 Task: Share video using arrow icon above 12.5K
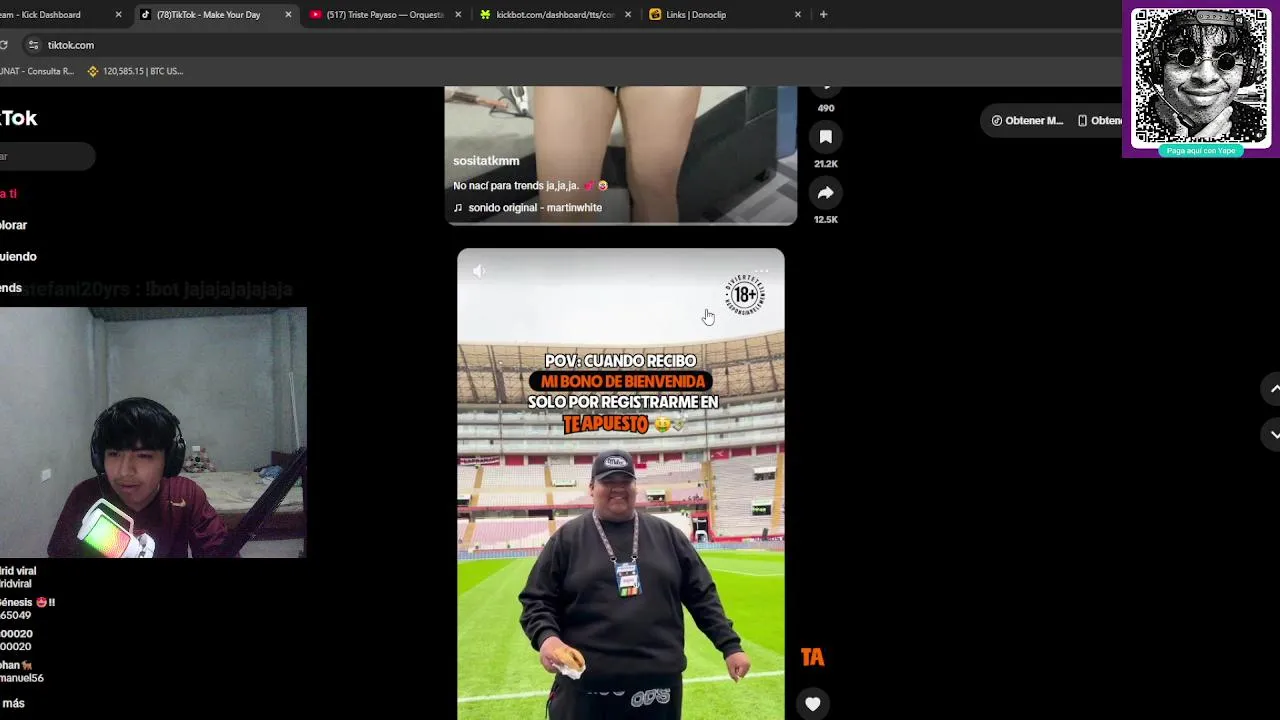coord(826,193)
